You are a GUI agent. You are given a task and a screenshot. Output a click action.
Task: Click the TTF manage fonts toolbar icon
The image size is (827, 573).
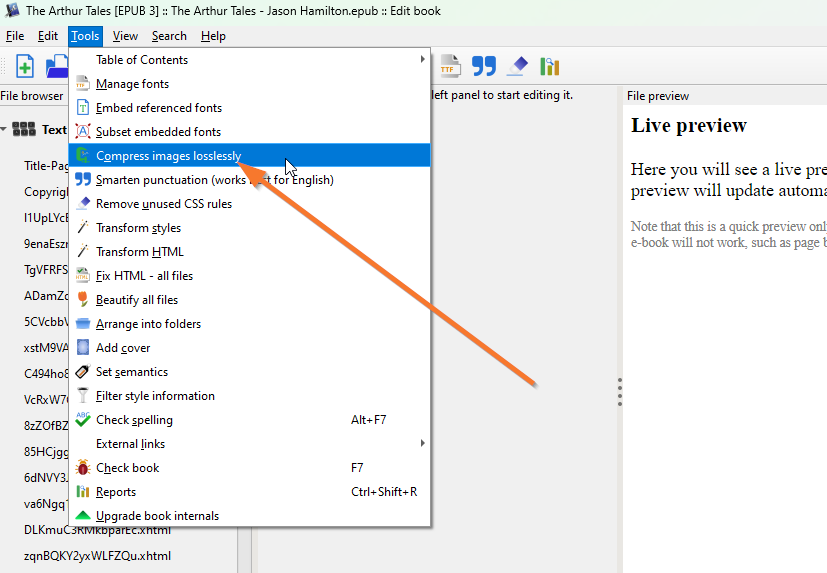450,66
